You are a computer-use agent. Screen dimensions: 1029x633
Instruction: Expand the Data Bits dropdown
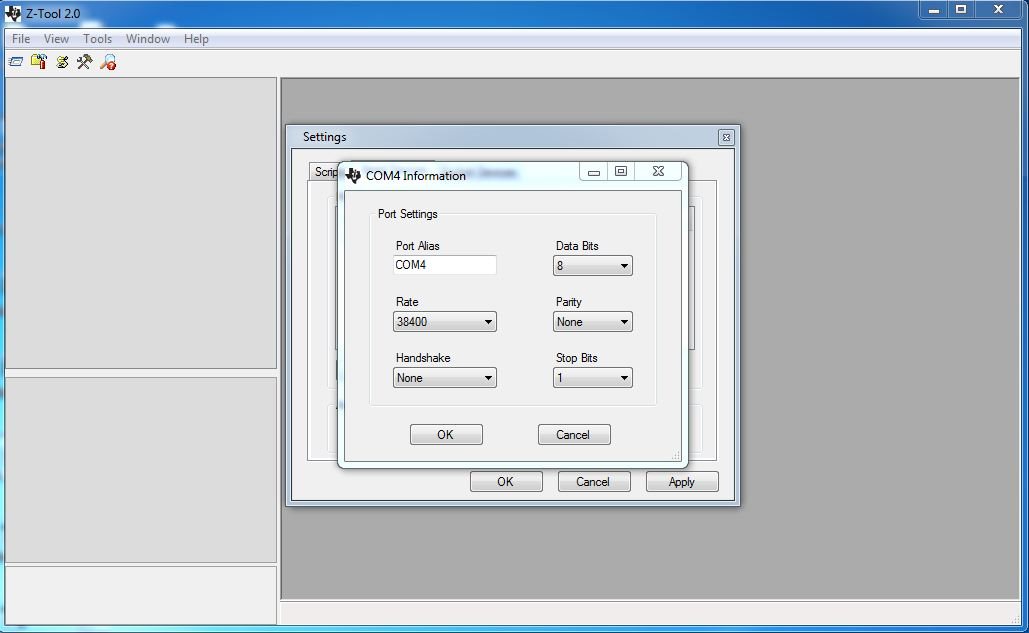point(593,266)
